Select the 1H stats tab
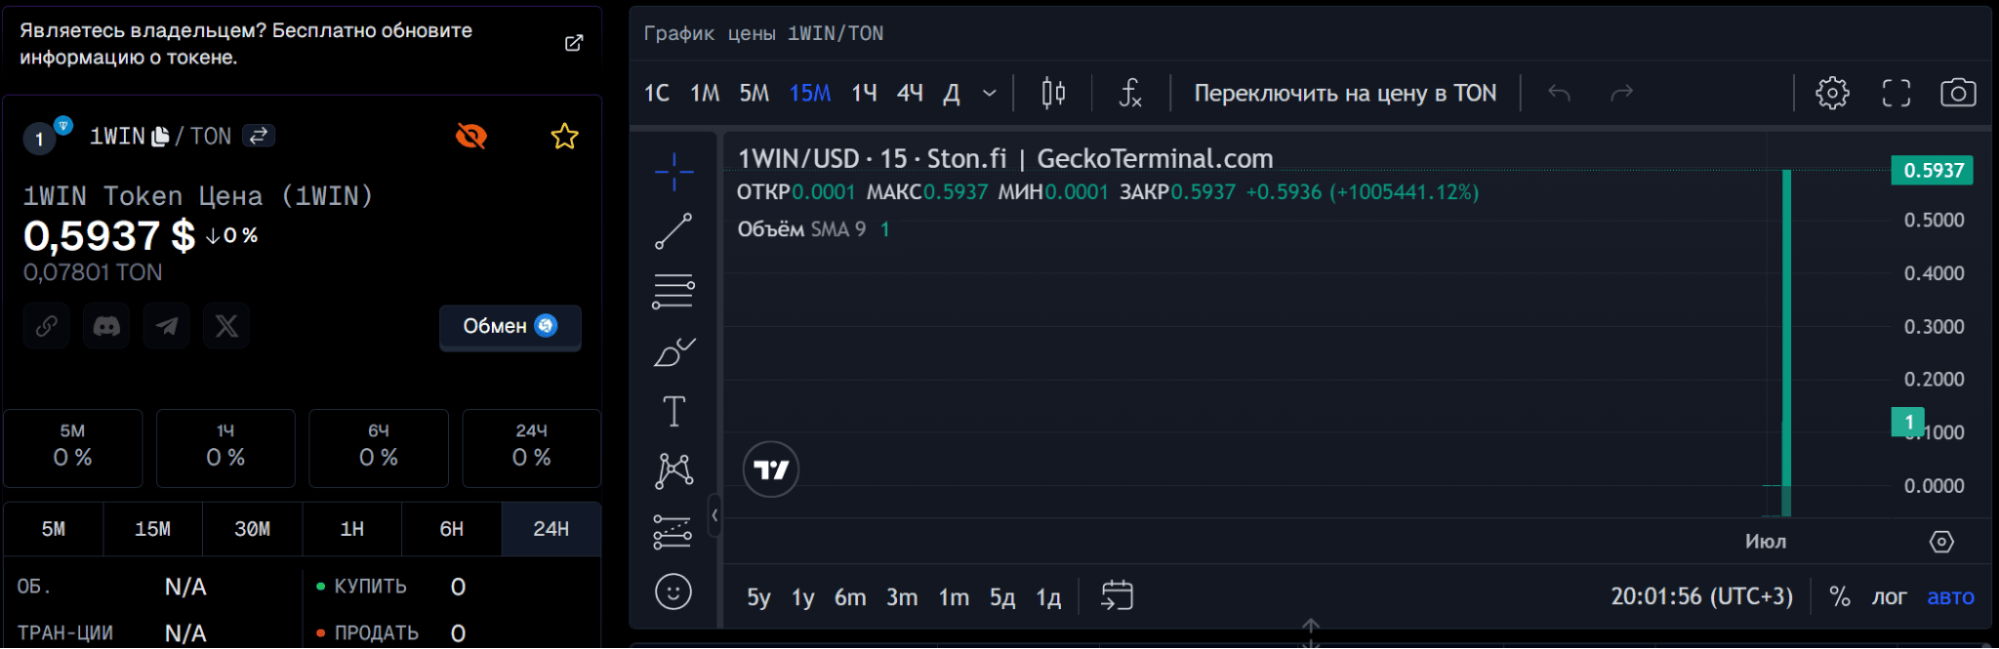 [x=352, y=529]
